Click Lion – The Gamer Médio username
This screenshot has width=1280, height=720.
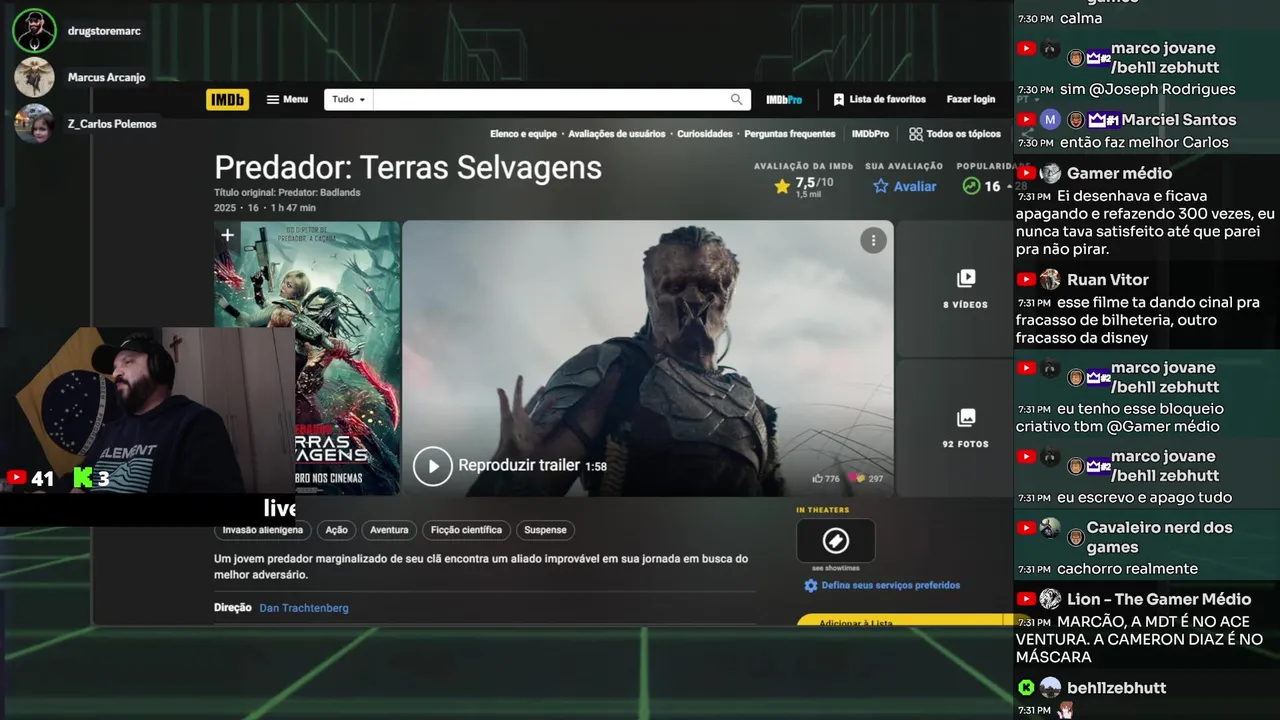pos(1159,599)
